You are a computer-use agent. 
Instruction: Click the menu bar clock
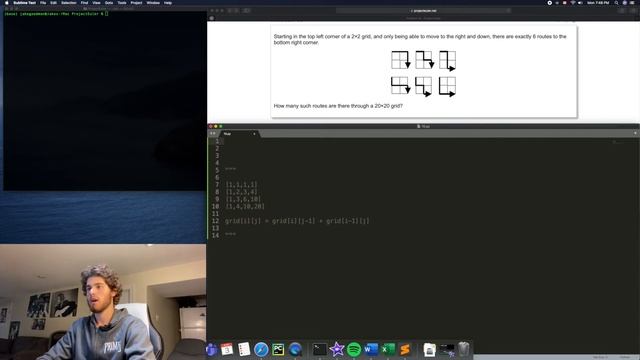598,3
